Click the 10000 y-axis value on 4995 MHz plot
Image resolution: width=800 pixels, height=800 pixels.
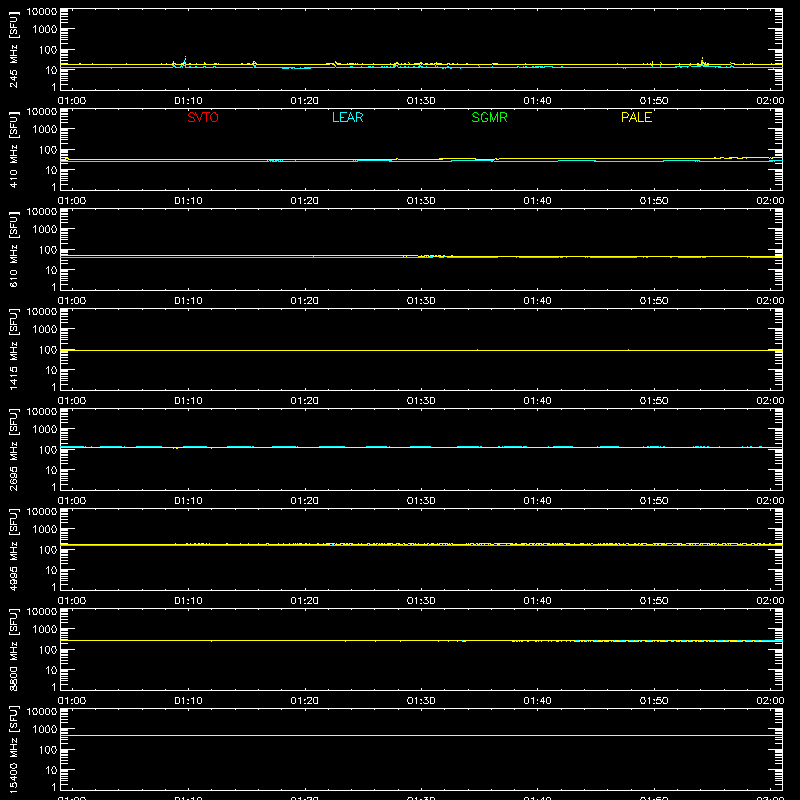coord(42,512)
